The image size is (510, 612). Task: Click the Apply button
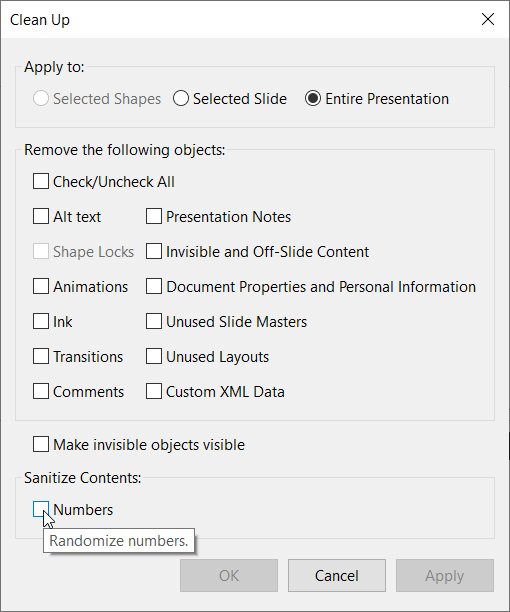coord(445,575)
